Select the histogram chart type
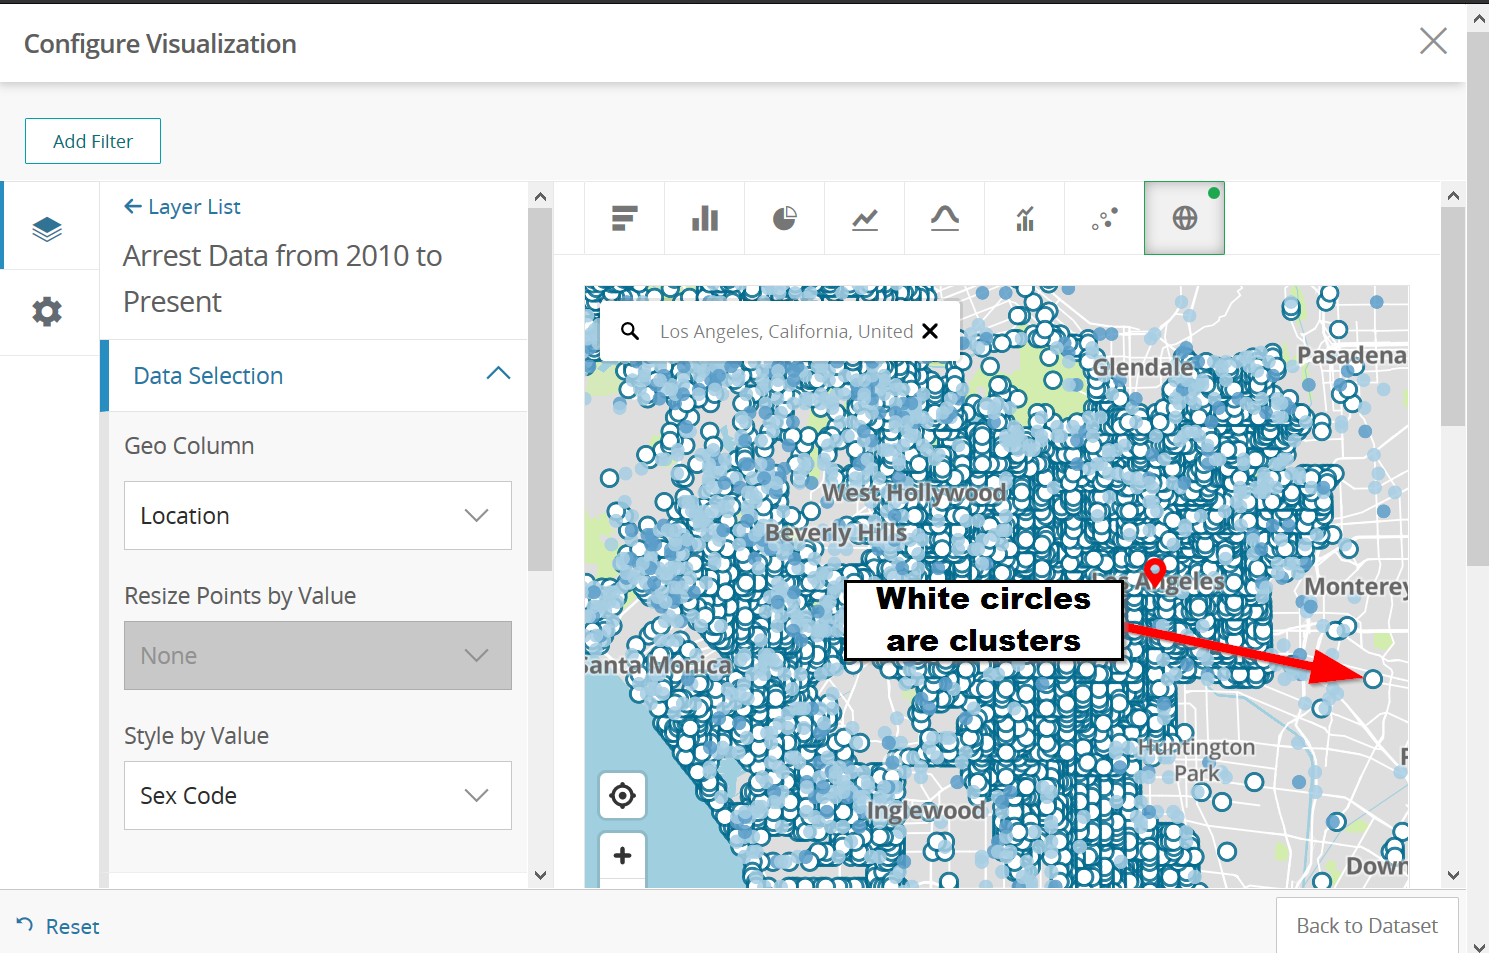1489x953 pixels. click(x=945, y=218)
